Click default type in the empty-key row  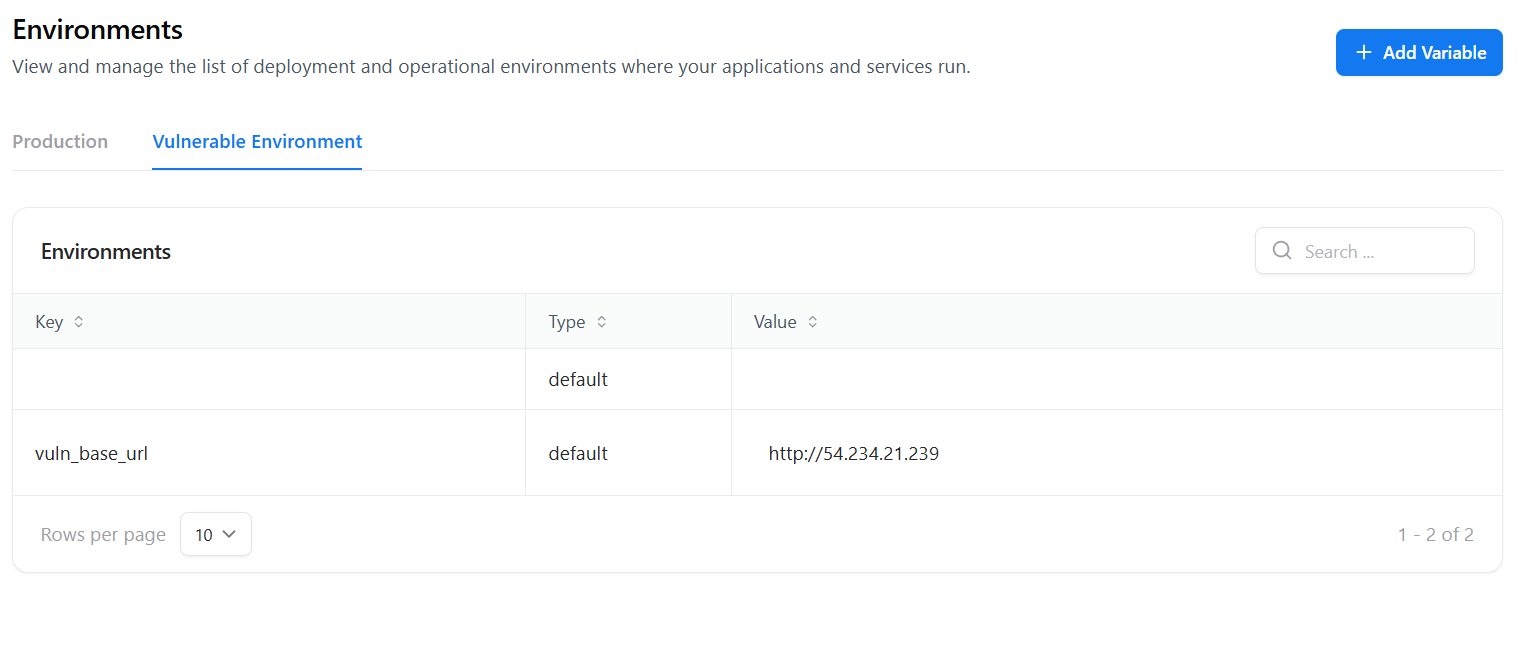(578, 380)
